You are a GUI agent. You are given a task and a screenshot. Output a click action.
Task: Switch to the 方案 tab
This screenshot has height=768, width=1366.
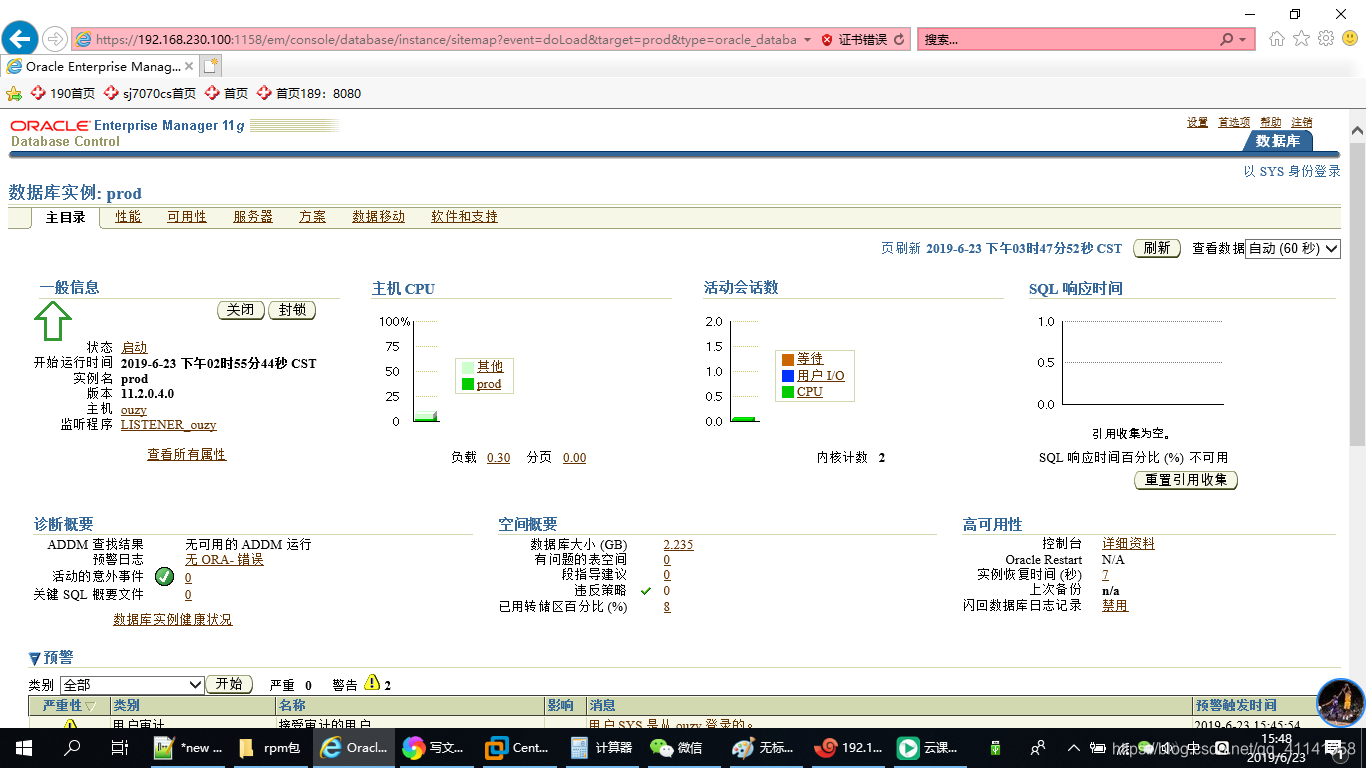pyautogui.click(x=312, y=217)
